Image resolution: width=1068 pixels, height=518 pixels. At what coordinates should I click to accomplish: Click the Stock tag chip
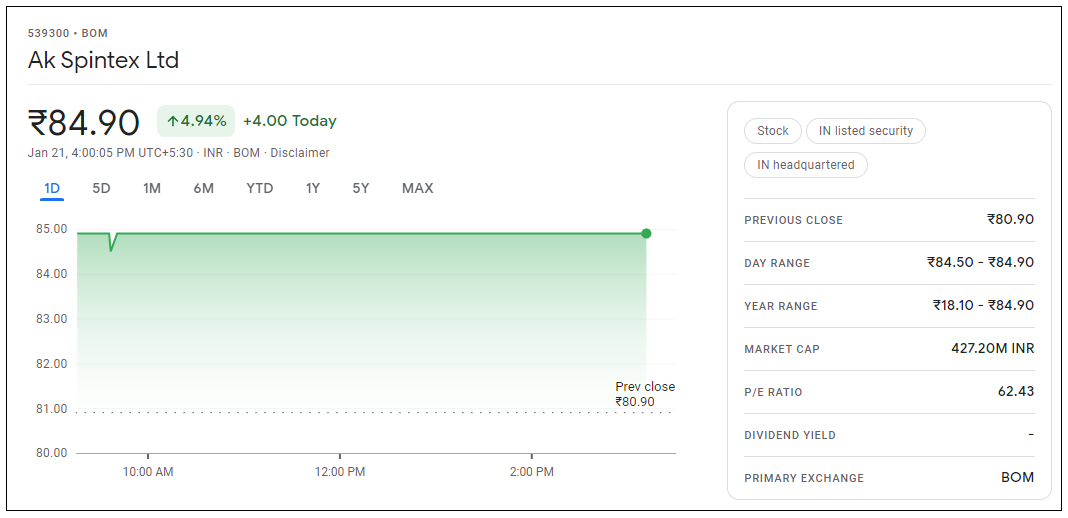[x=773, y=131]
